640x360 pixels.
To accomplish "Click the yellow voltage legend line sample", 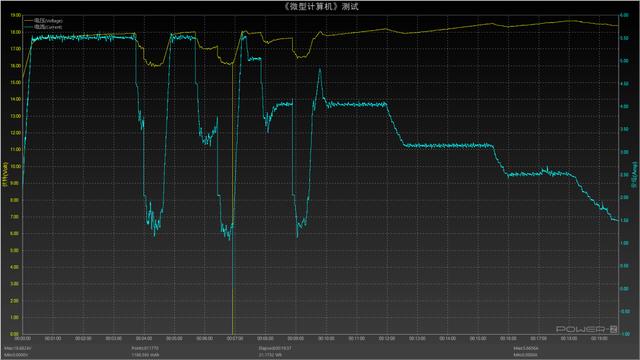I will click(29, 20).
